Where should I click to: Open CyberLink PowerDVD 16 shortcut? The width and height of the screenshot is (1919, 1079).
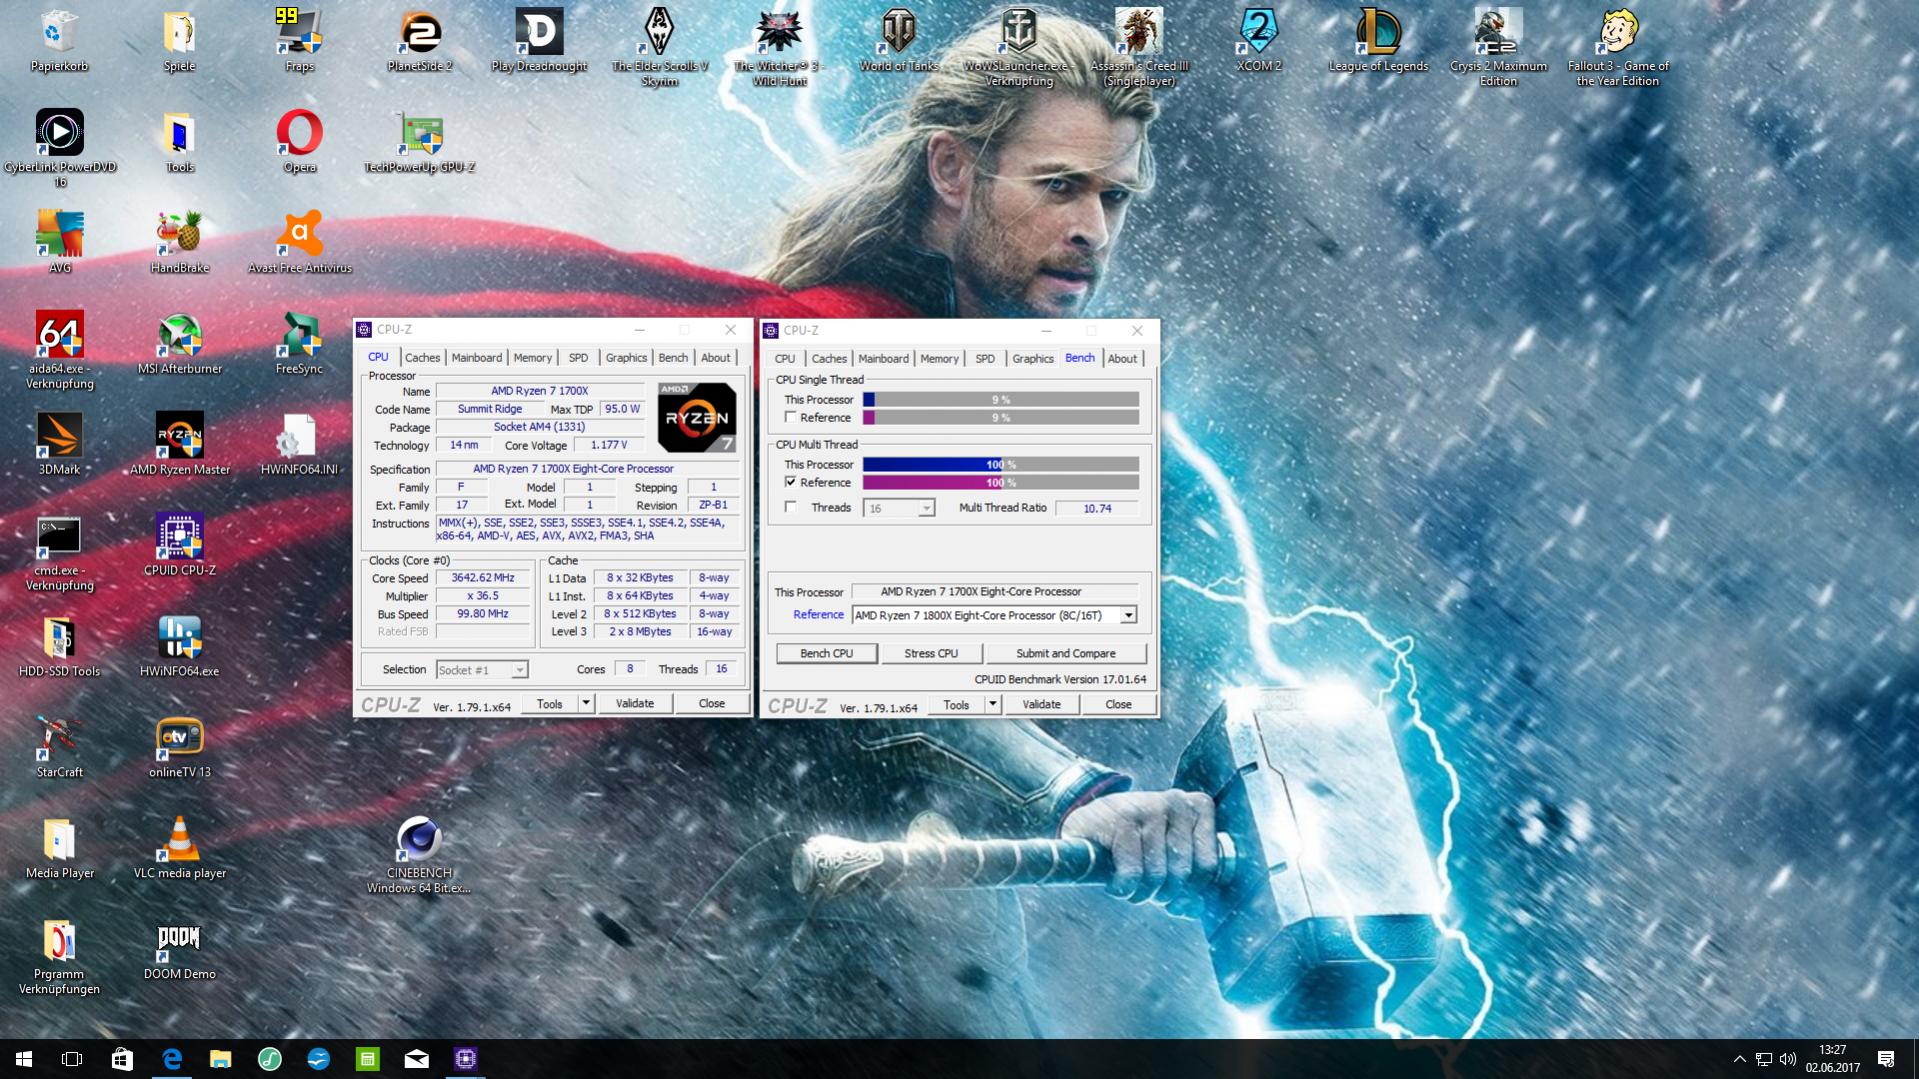coord(60,148)
